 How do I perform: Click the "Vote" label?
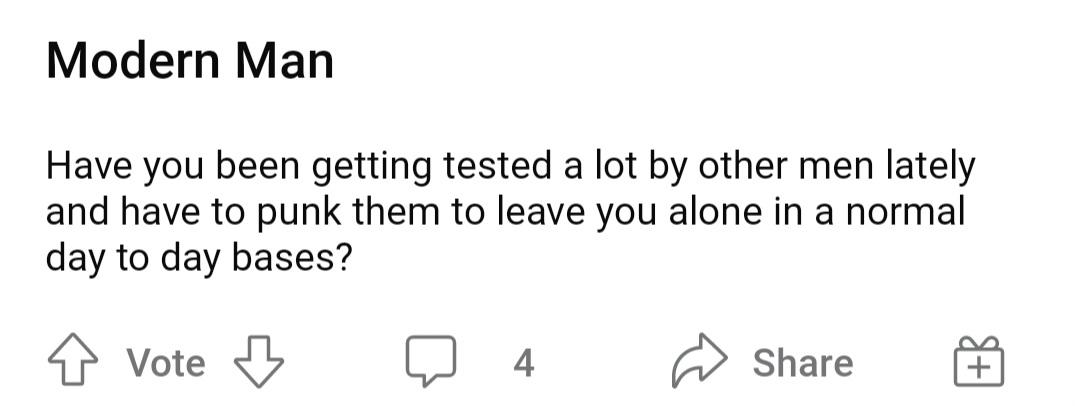[166, 363]
